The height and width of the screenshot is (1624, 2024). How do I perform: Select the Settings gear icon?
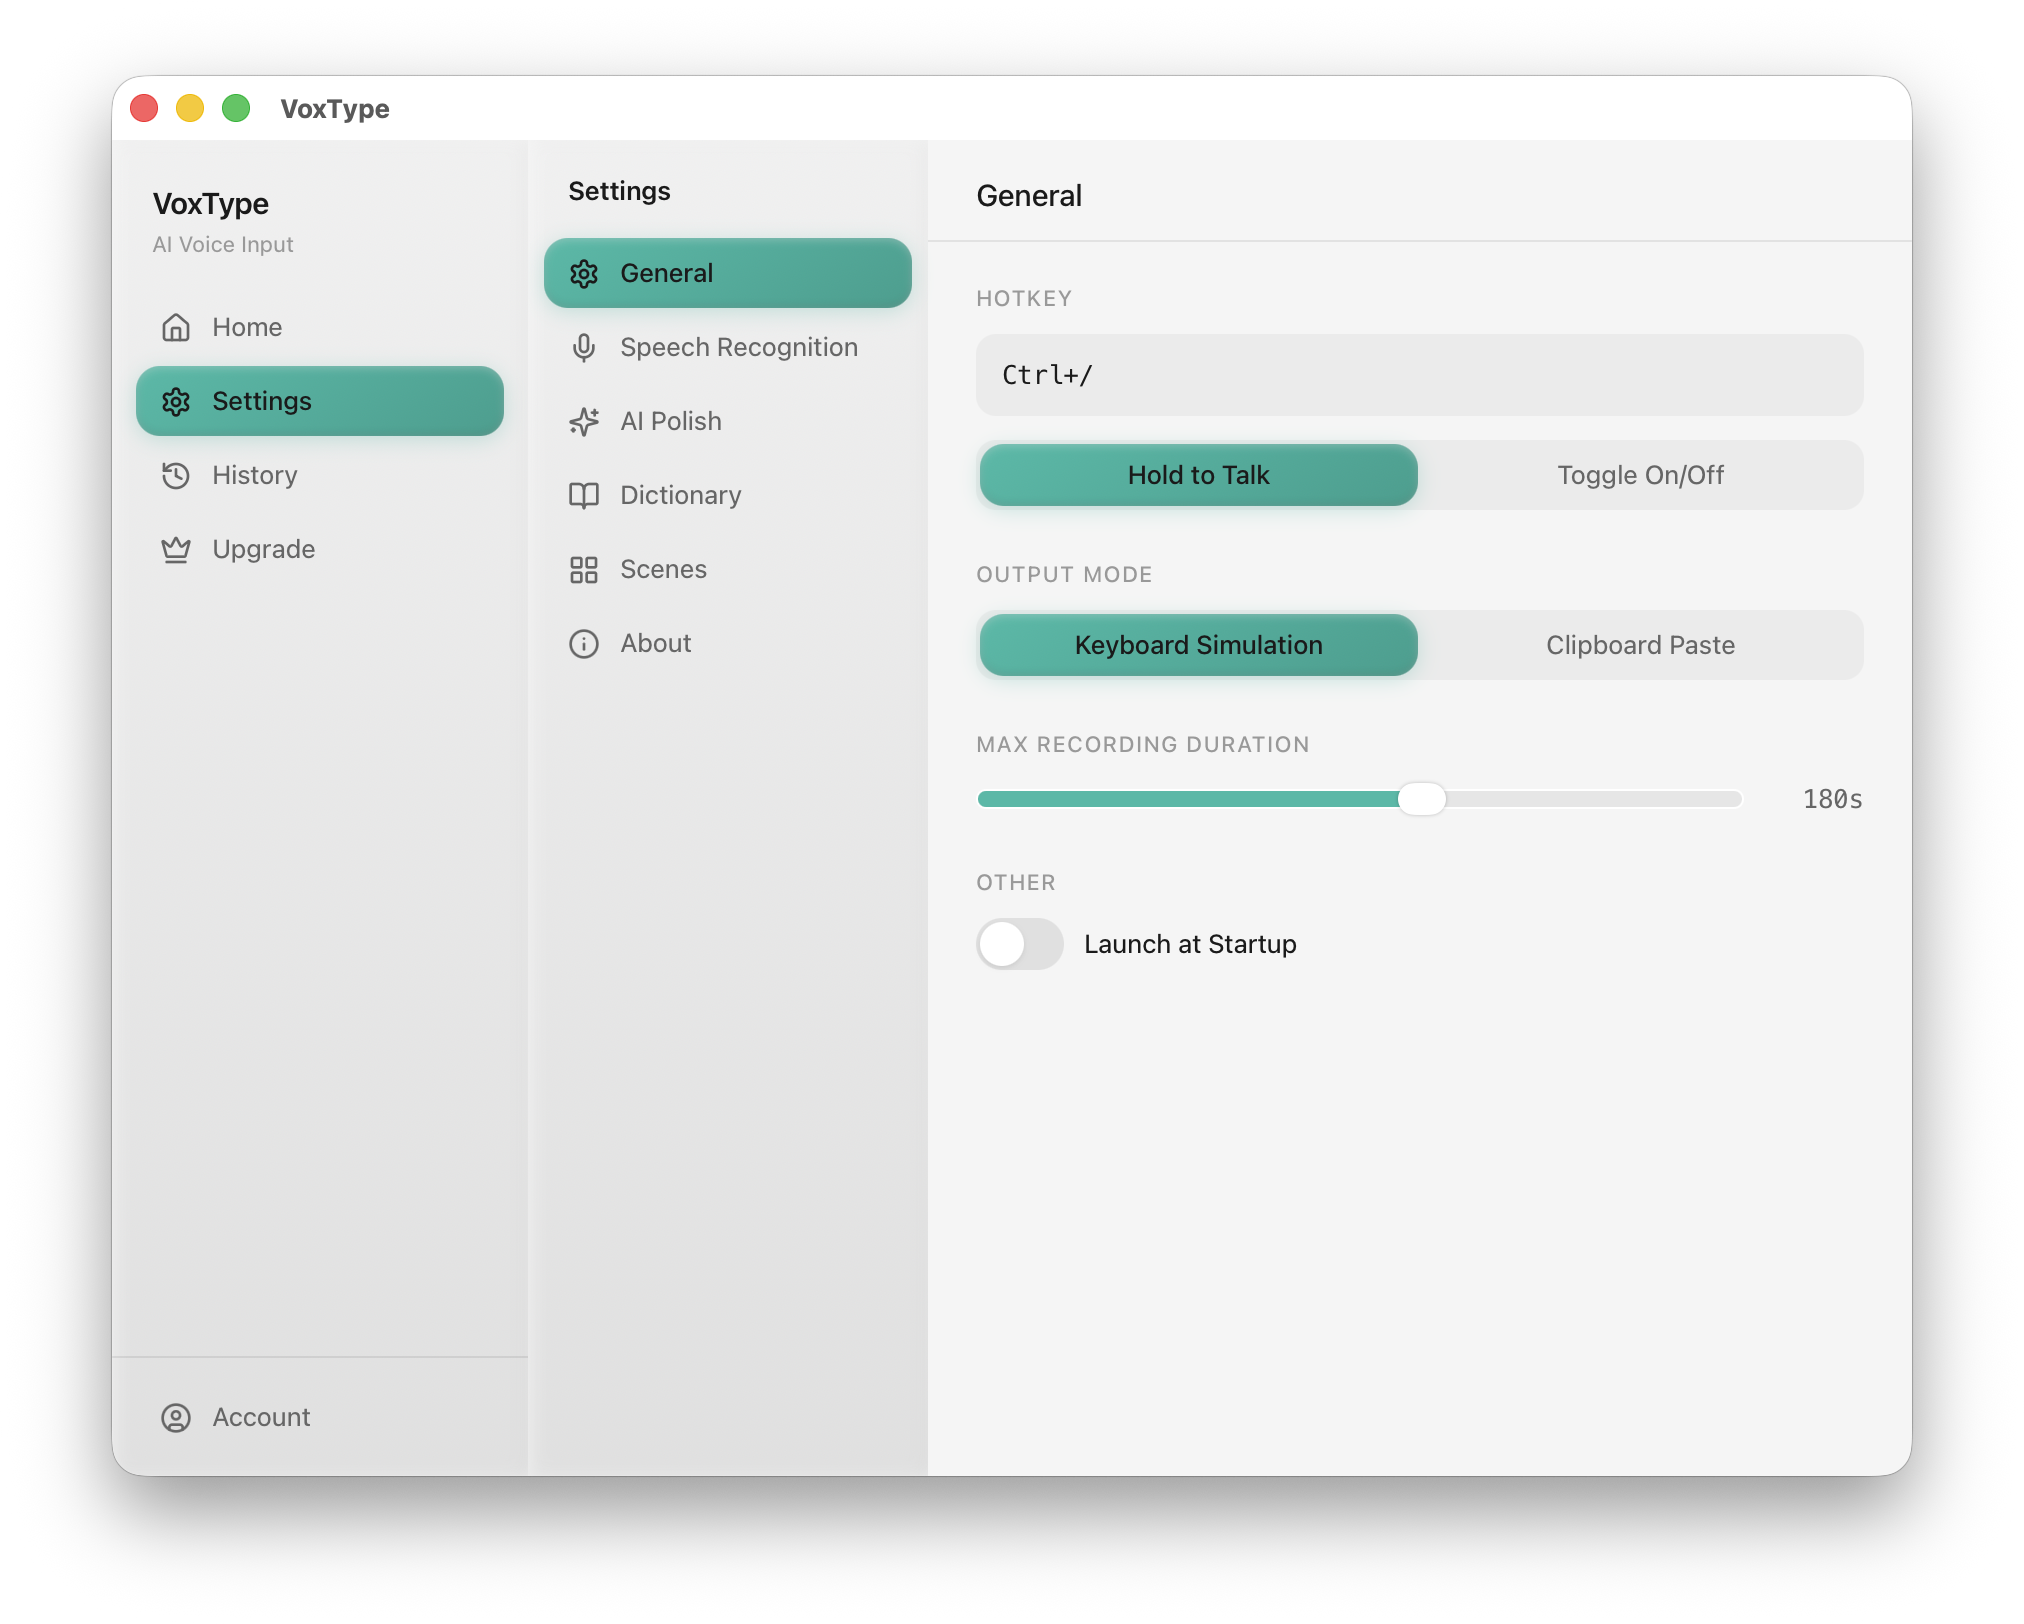(176, 401)
